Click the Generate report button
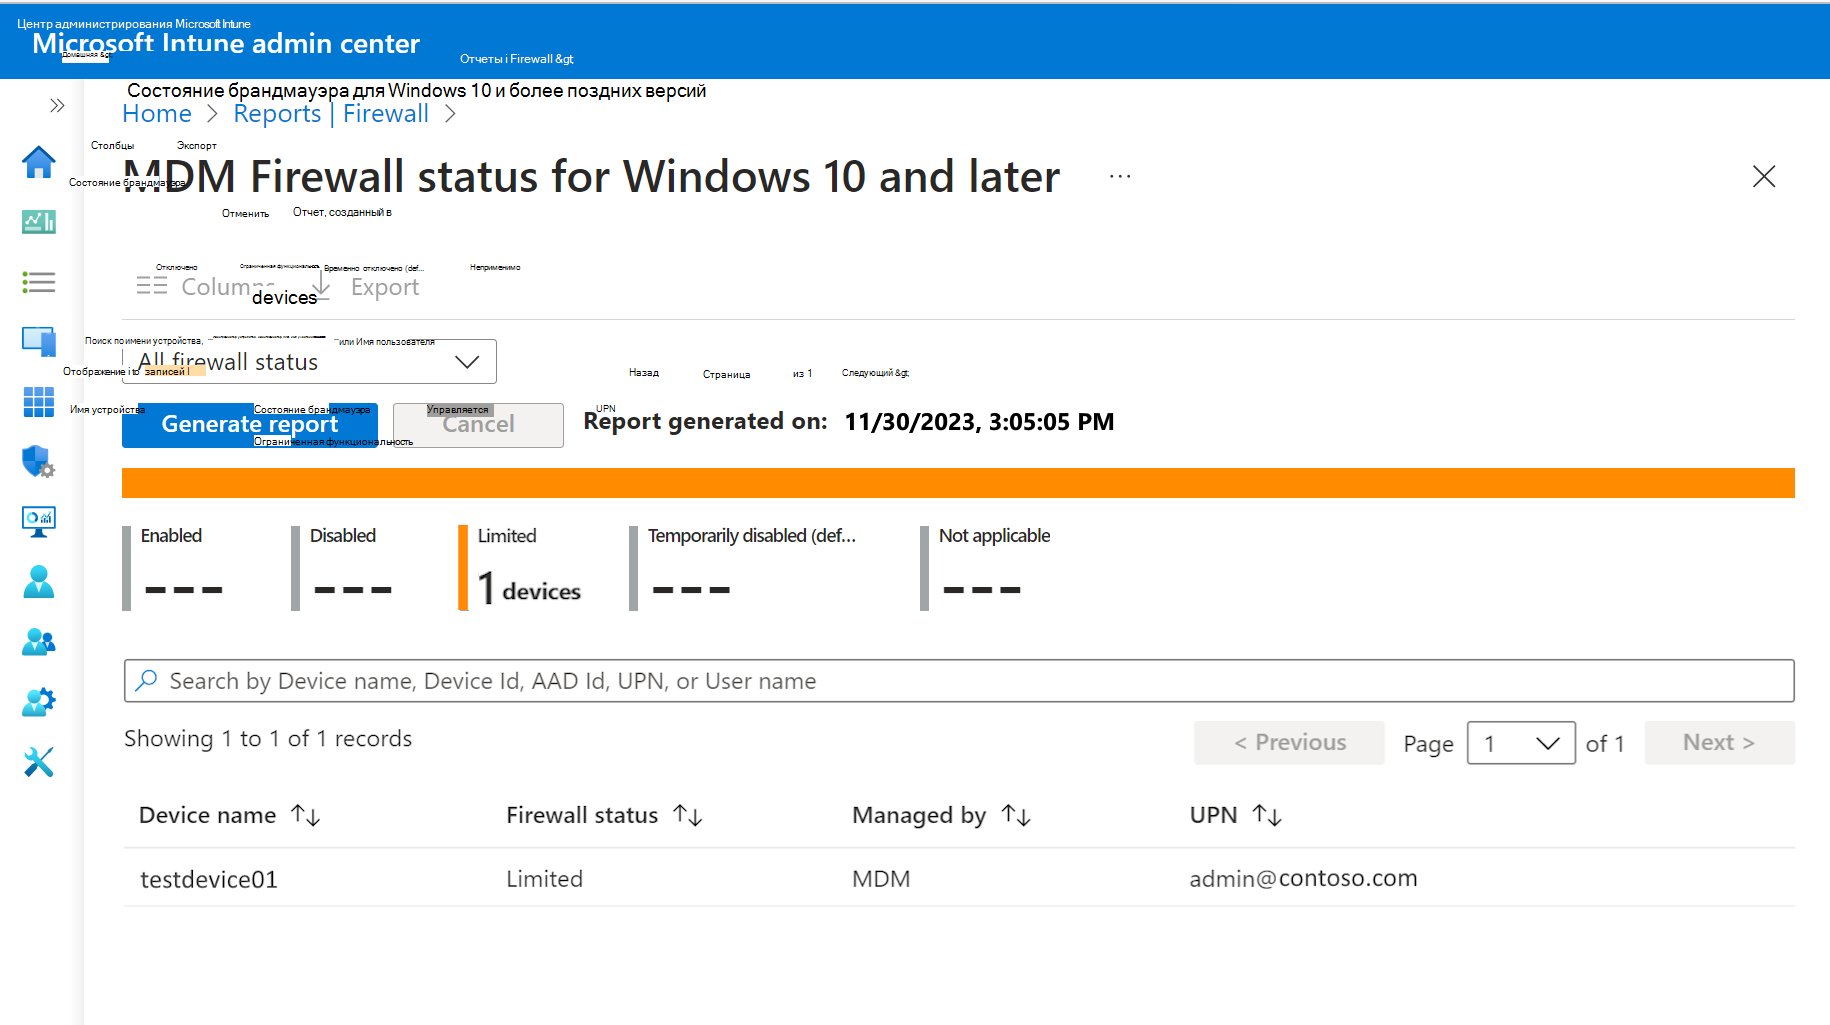 [250, 425]
